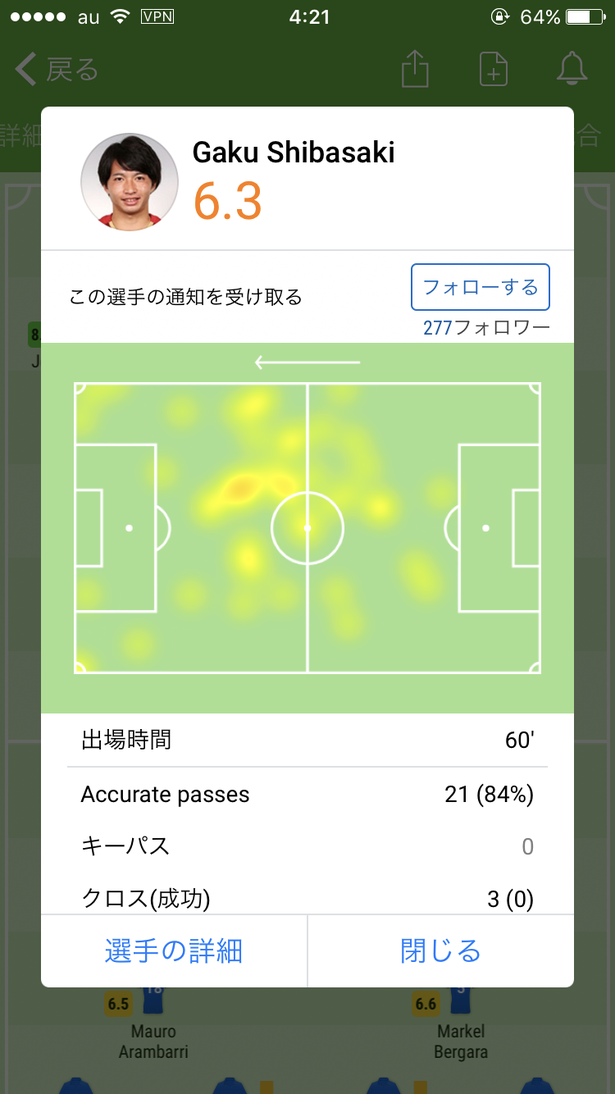Viewport: 615px width, 1094px height.
Task: Follow player with フォローする button
Action: [480, 287]
